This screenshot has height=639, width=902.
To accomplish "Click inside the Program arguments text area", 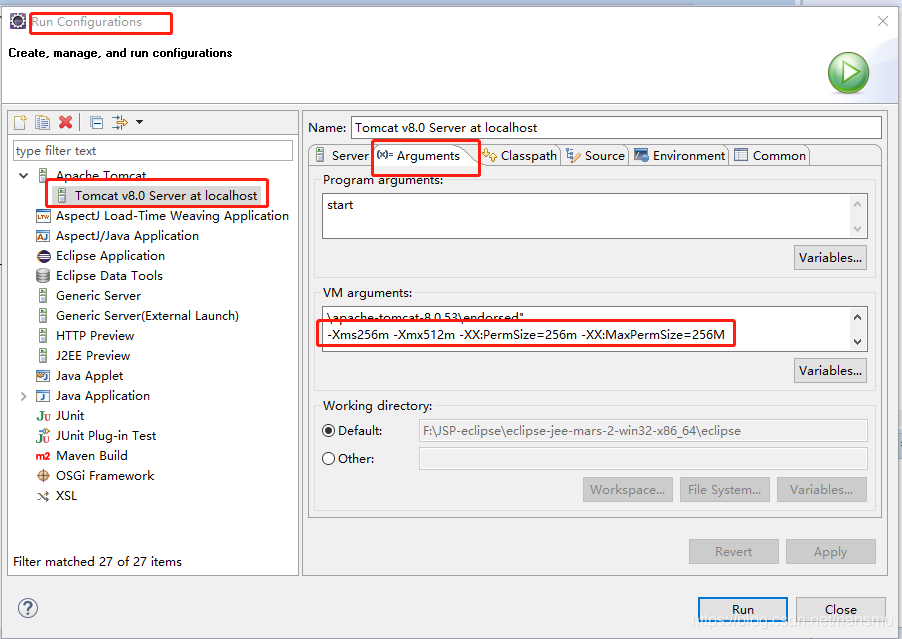I will [x=587, y=216].
